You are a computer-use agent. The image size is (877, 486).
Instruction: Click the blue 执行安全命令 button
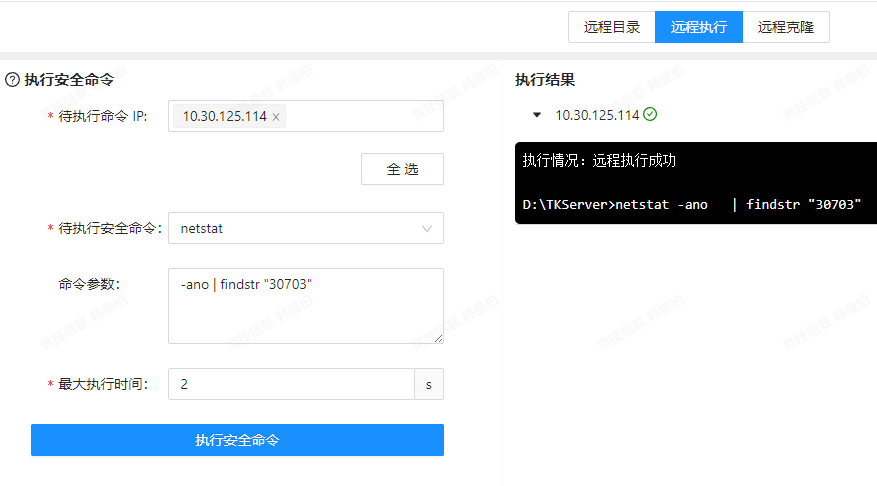click(237, 440)
